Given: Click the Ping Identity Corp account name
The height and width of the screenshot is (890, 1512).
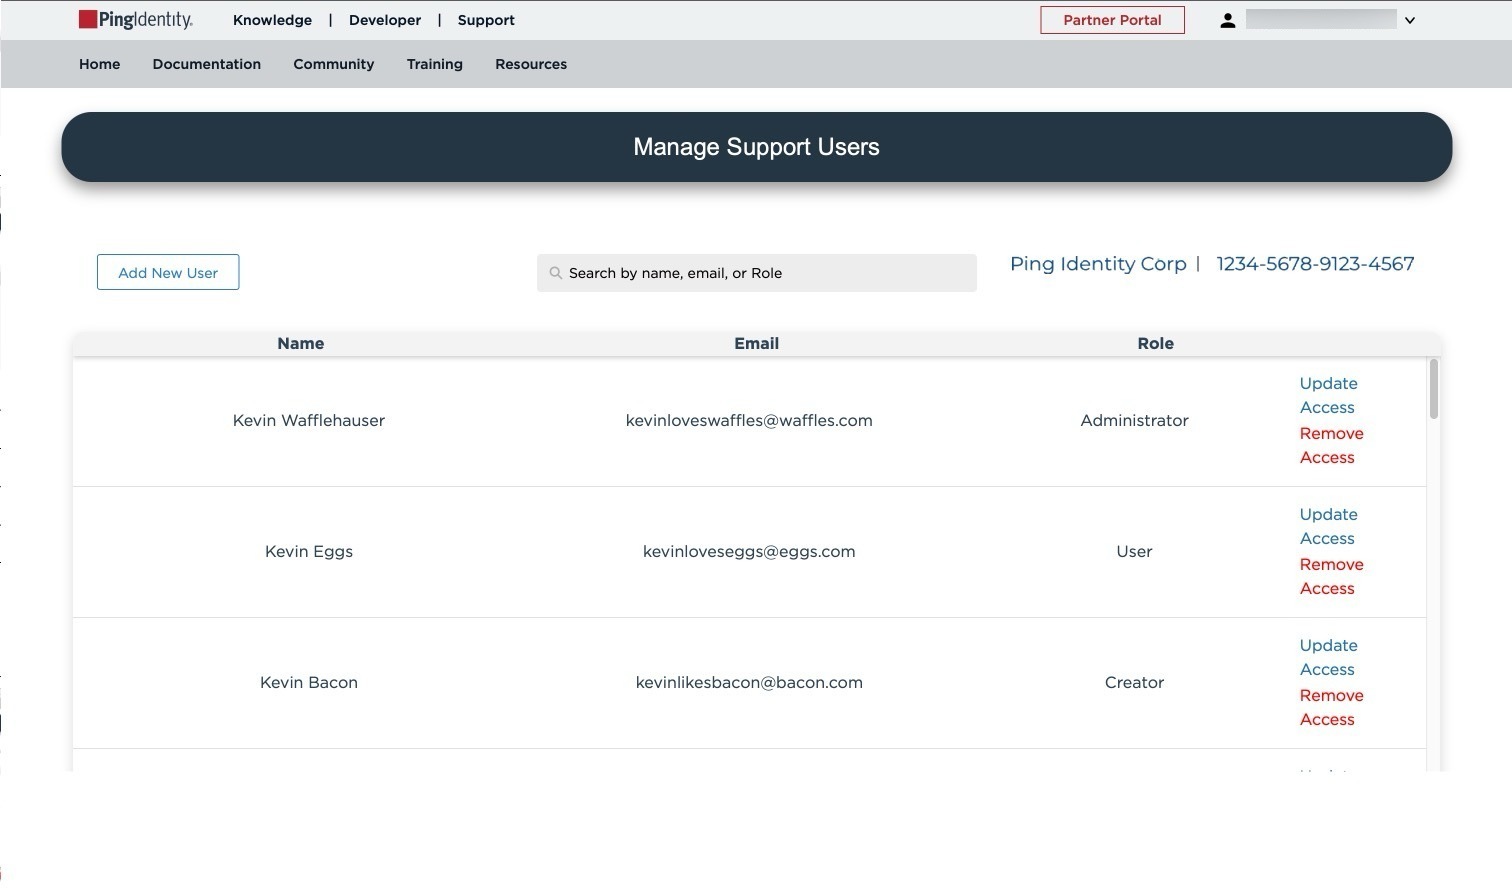Looking at the screenshot, I should (1098, 264).
